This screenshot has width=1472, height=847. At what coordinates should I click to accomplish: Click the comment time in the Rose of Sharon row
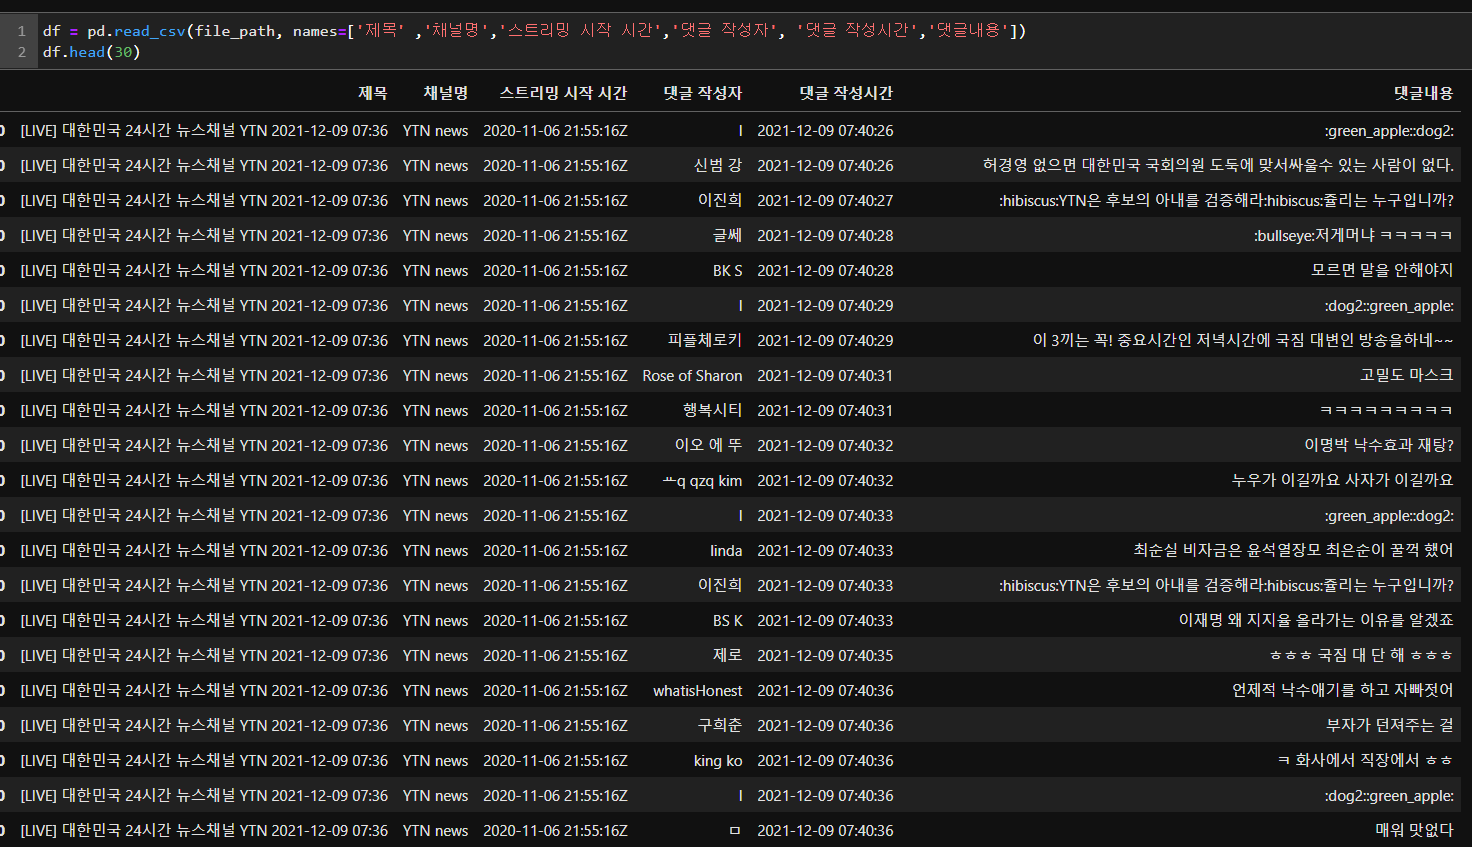825,375
